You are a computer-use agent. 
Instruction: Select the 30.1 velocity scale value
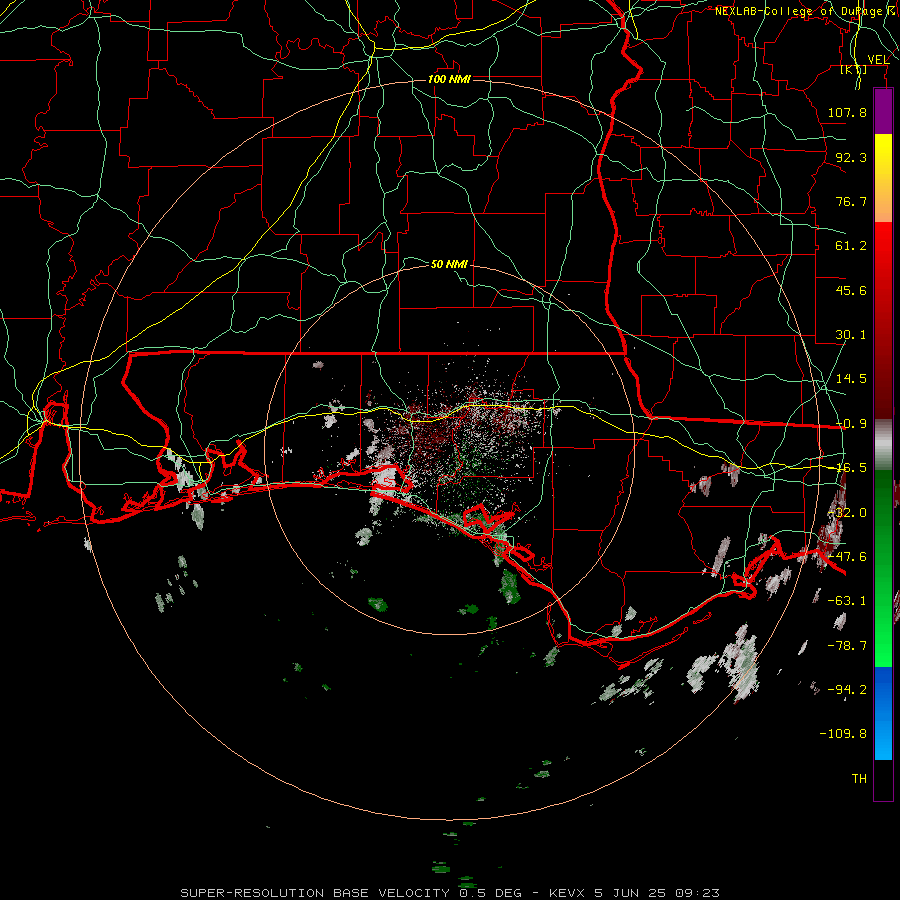coord(851,335)
